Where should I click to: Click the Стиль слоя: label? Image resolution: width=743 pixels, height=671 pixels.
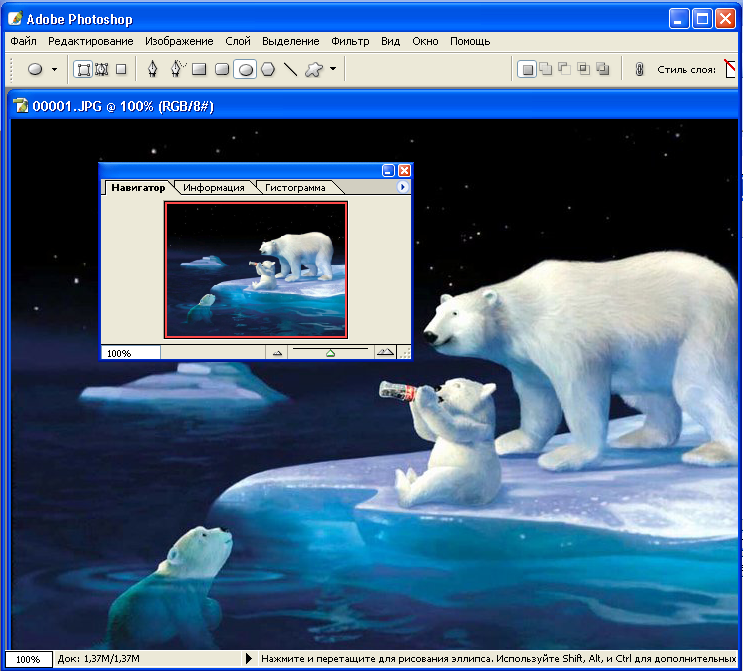[x=686, y=70]
